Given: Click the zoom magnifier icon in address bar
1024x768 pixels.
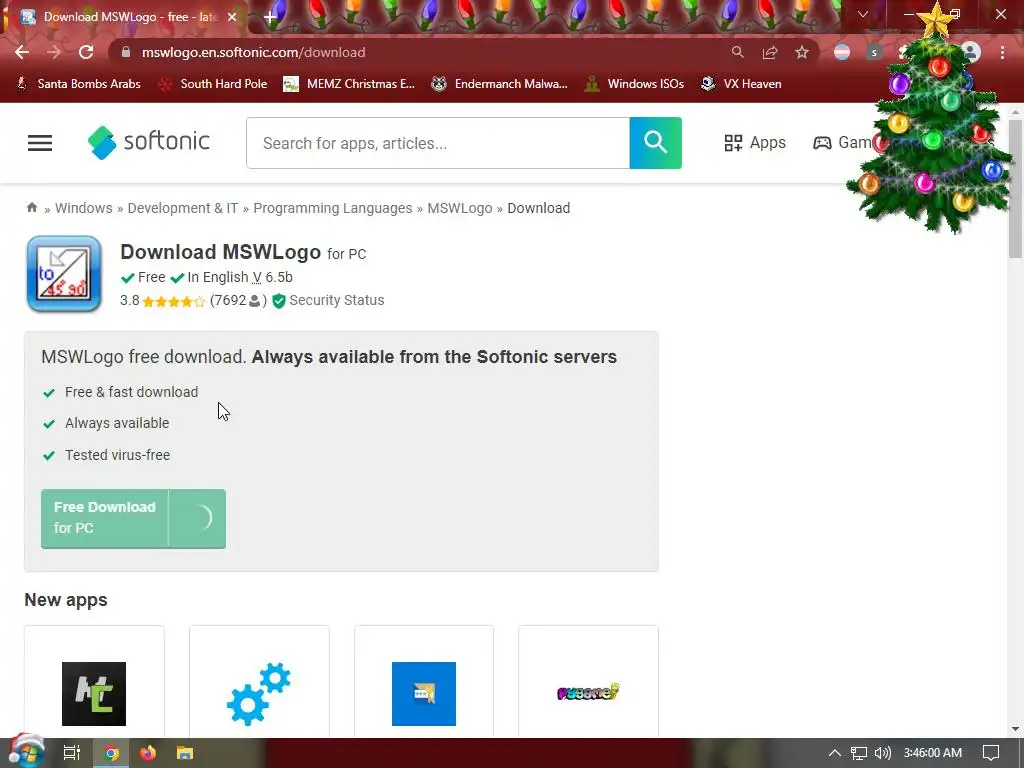Looking at the screenshot, I should click(737, 52).
